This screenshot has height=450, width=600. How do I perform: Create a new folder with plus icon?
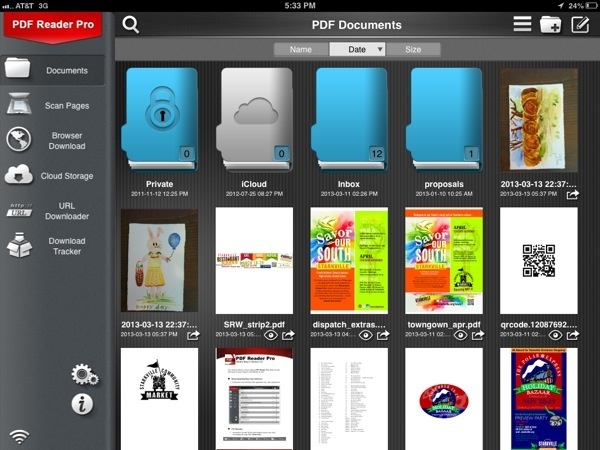point(550,25)
